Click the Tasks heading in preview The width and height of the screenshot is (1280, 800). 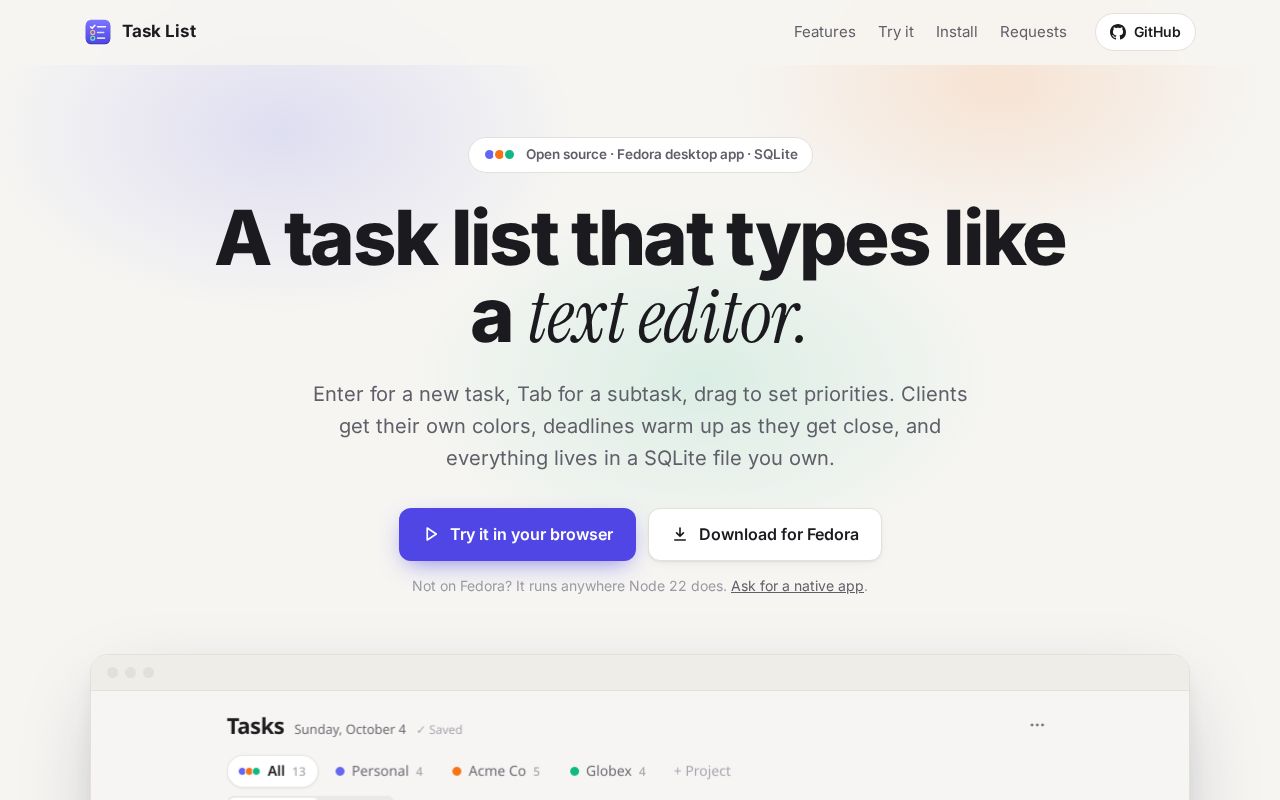tap(255, 726)
